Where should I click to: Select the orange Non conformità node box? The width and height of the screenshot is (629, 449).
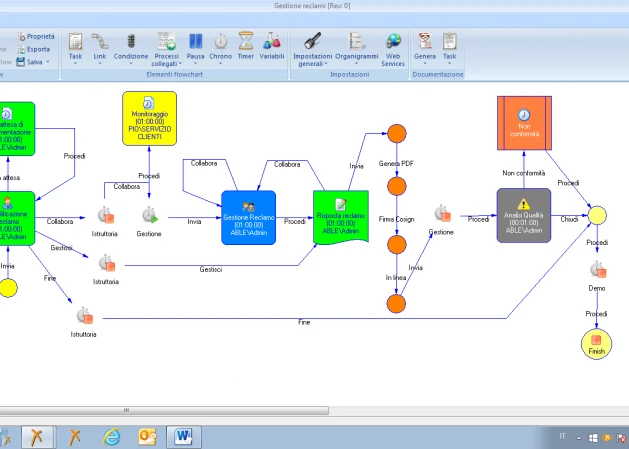(x=524, y=123)
